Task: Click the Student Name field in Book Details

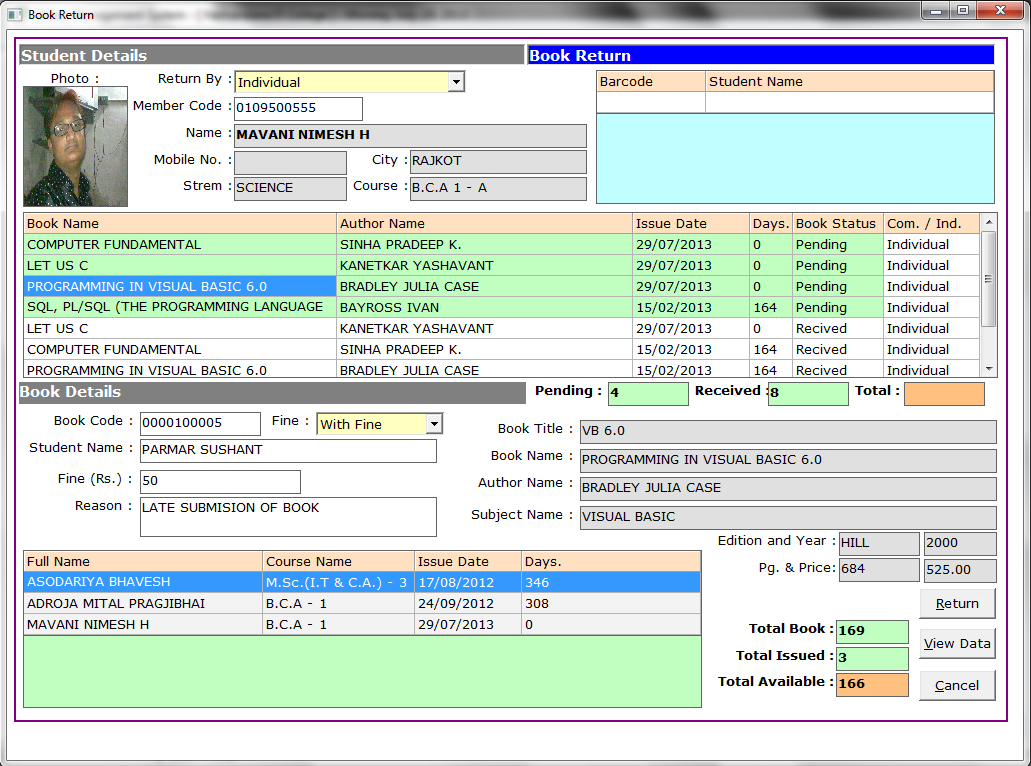Action: click(288, 450)
